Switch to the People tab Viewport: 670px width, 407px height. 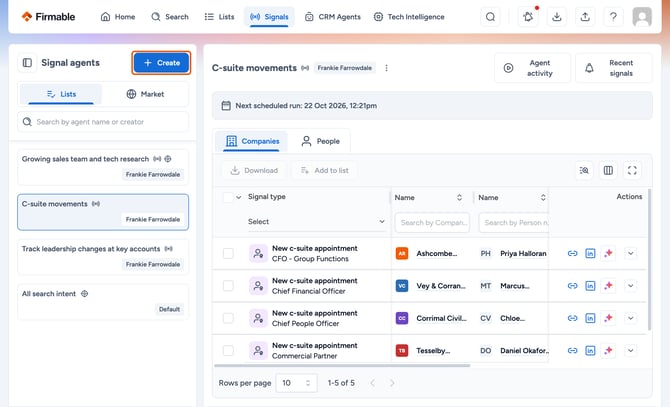coord(320,141)
